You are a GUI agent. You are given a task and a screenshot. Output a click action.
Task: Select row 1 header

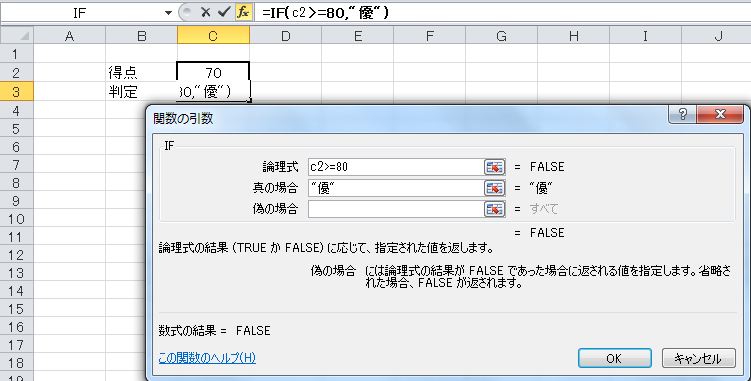click(17, 54)
